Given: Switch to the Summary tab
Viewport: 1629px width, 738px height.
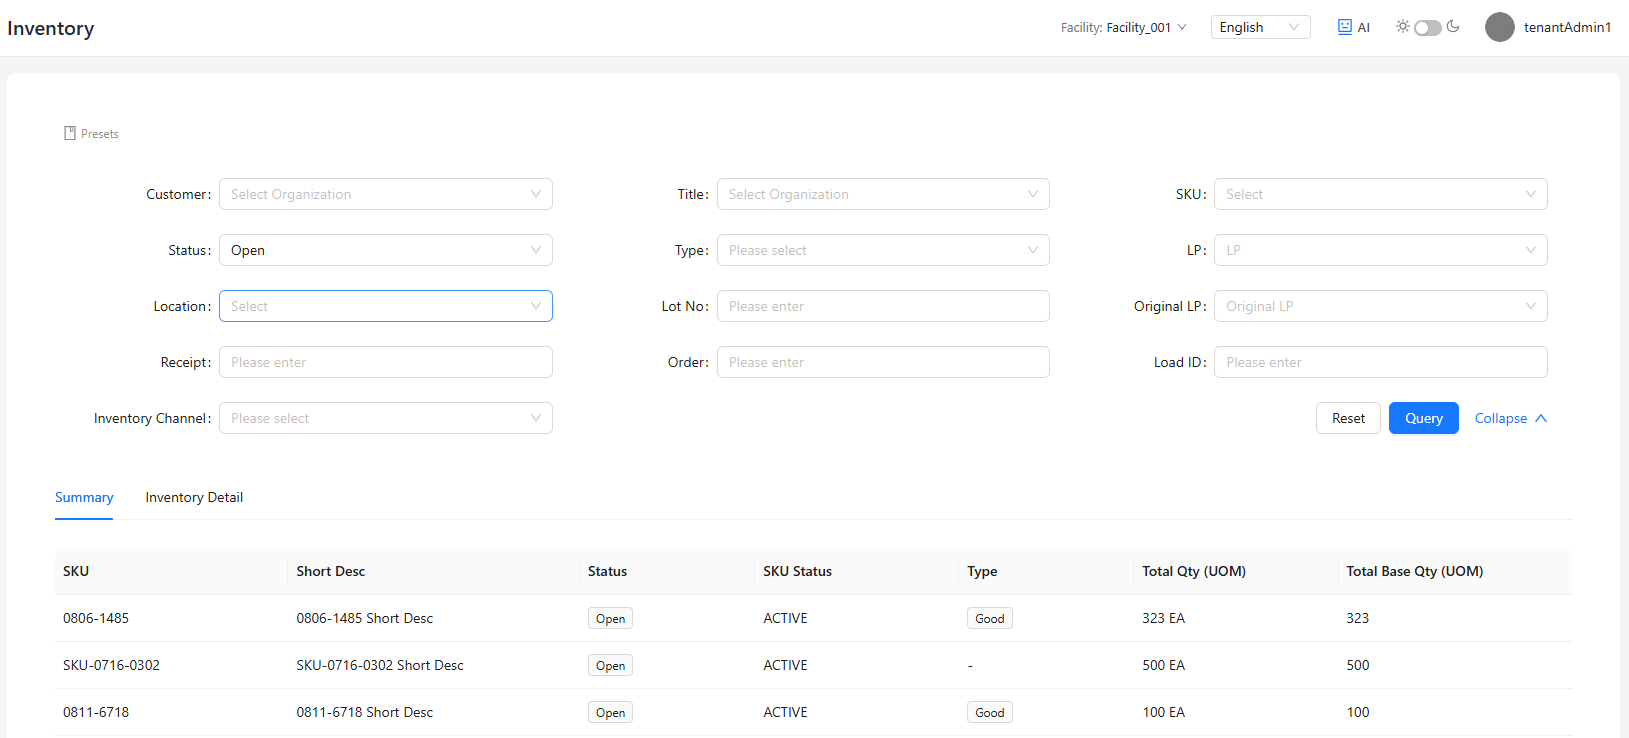Looking at the screenshot, I should click(x=84, y=497).
